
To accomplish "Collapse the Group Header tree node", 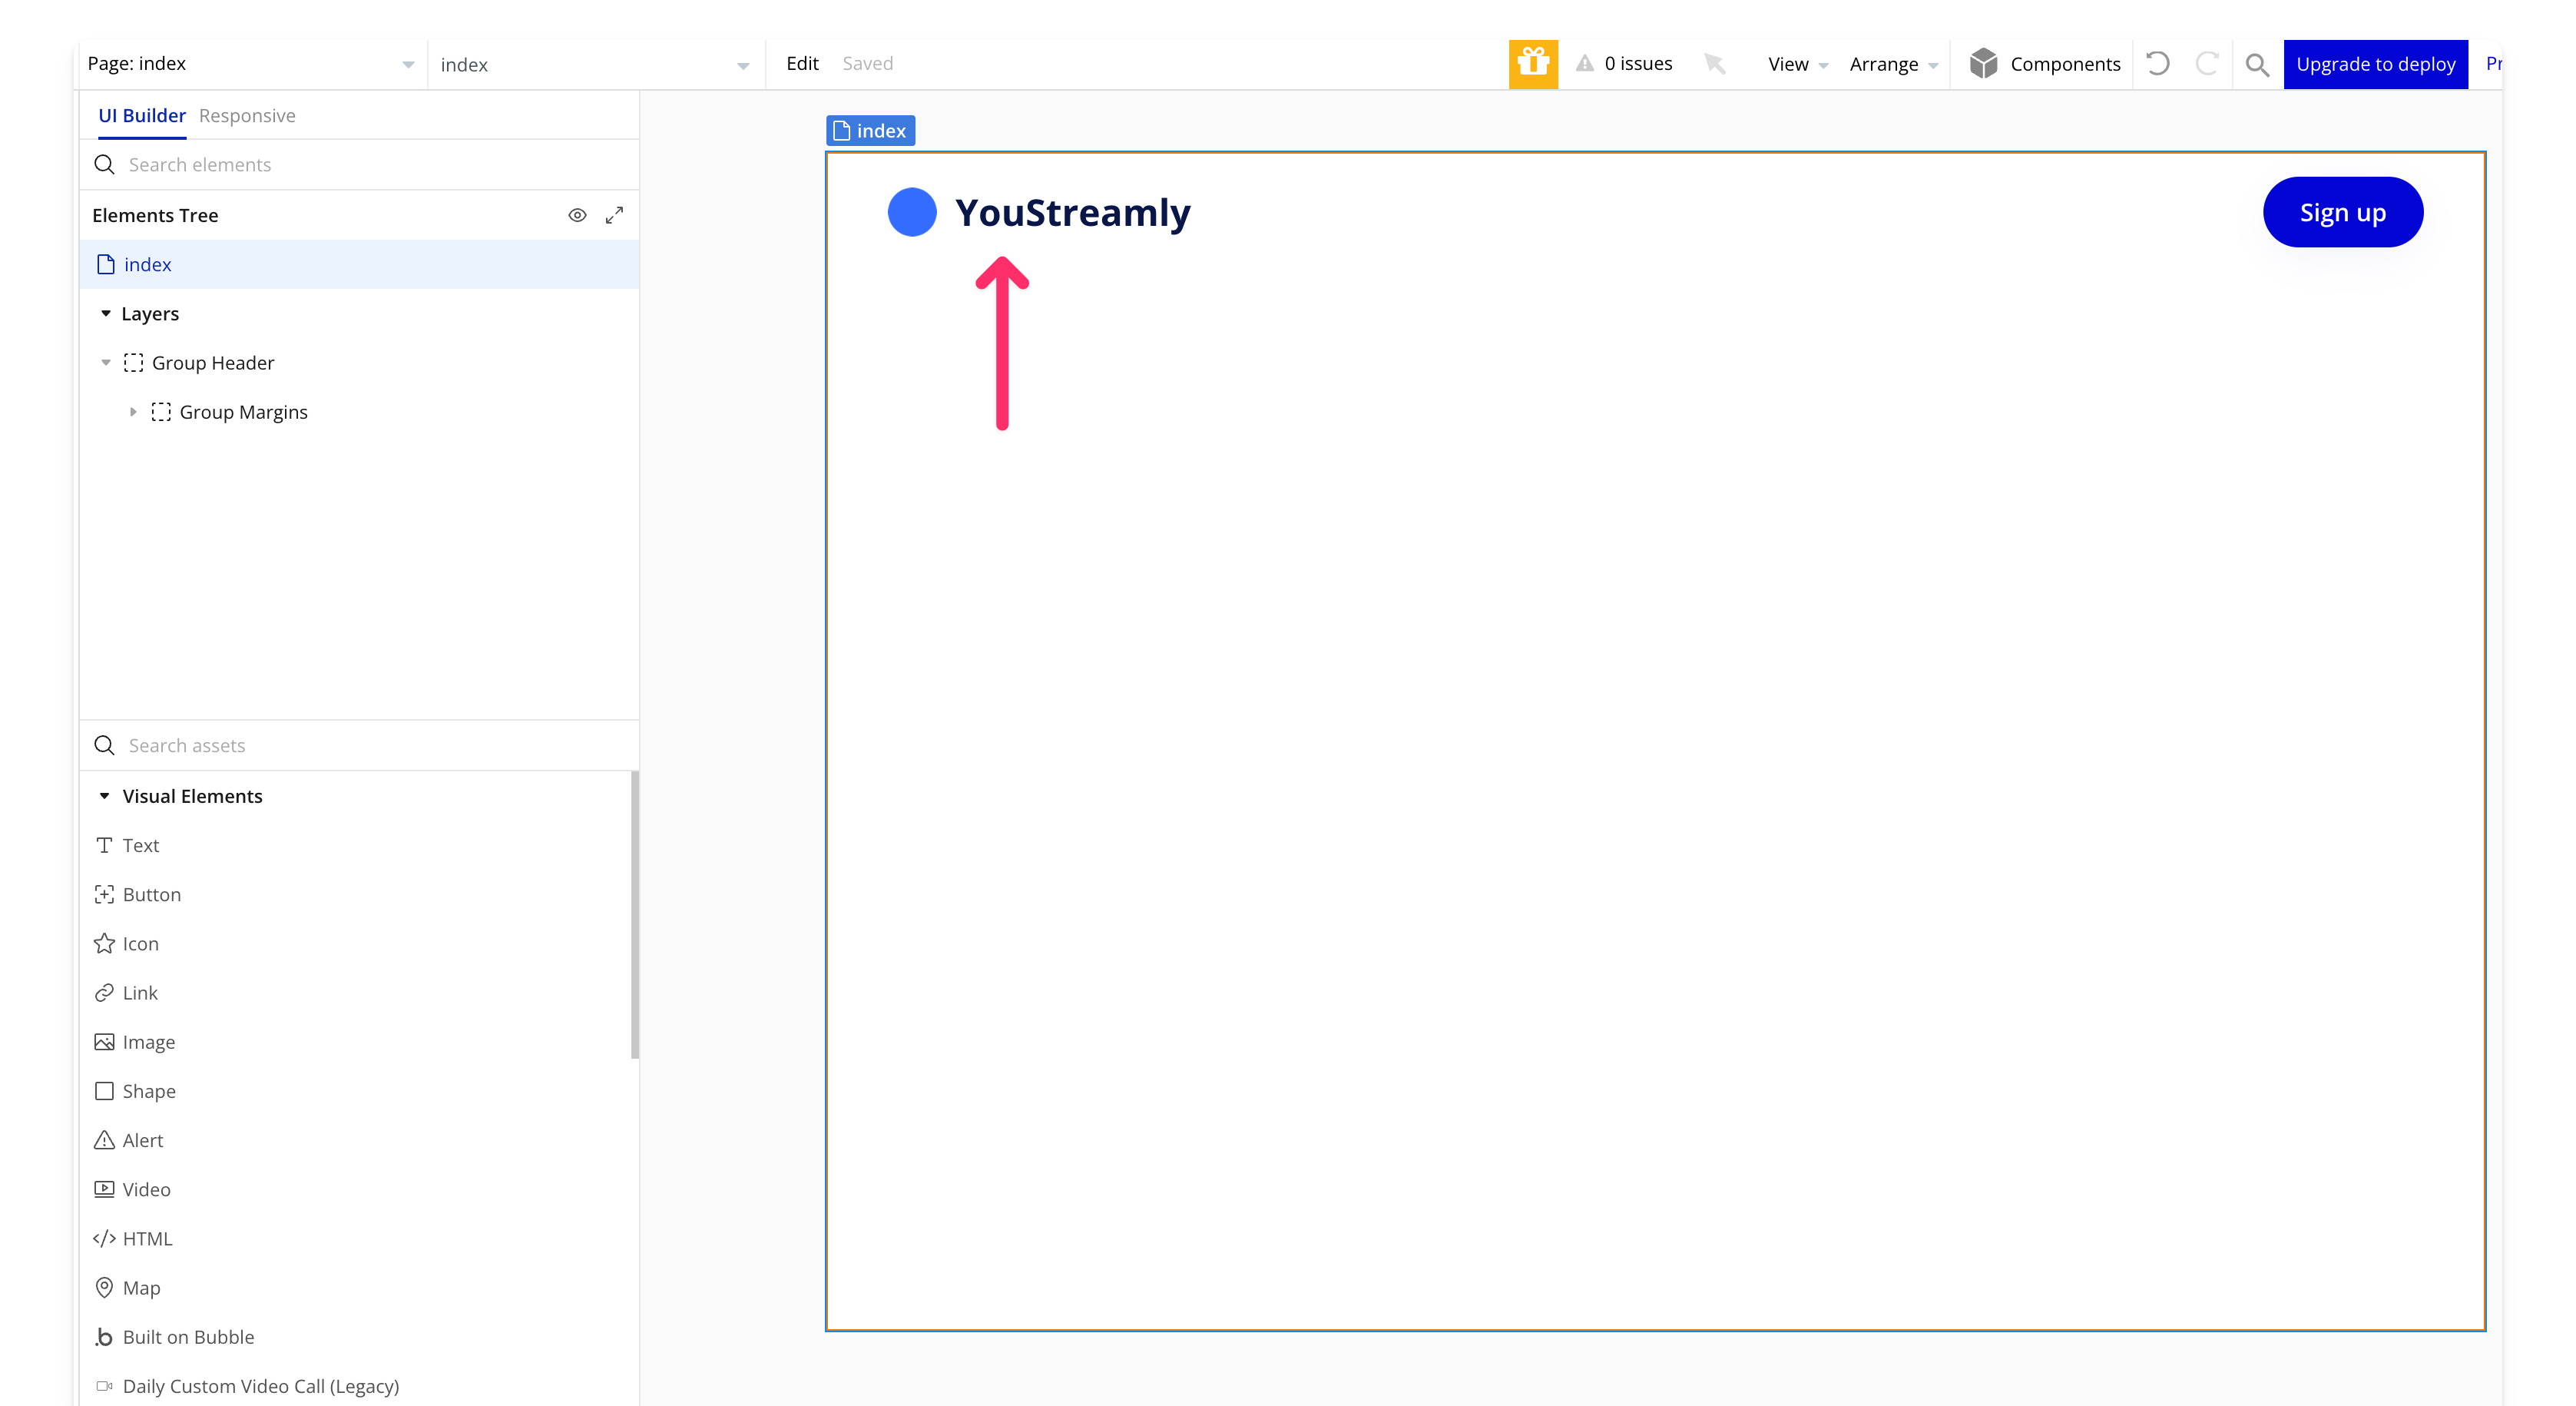I will click(x=106, y=363).
